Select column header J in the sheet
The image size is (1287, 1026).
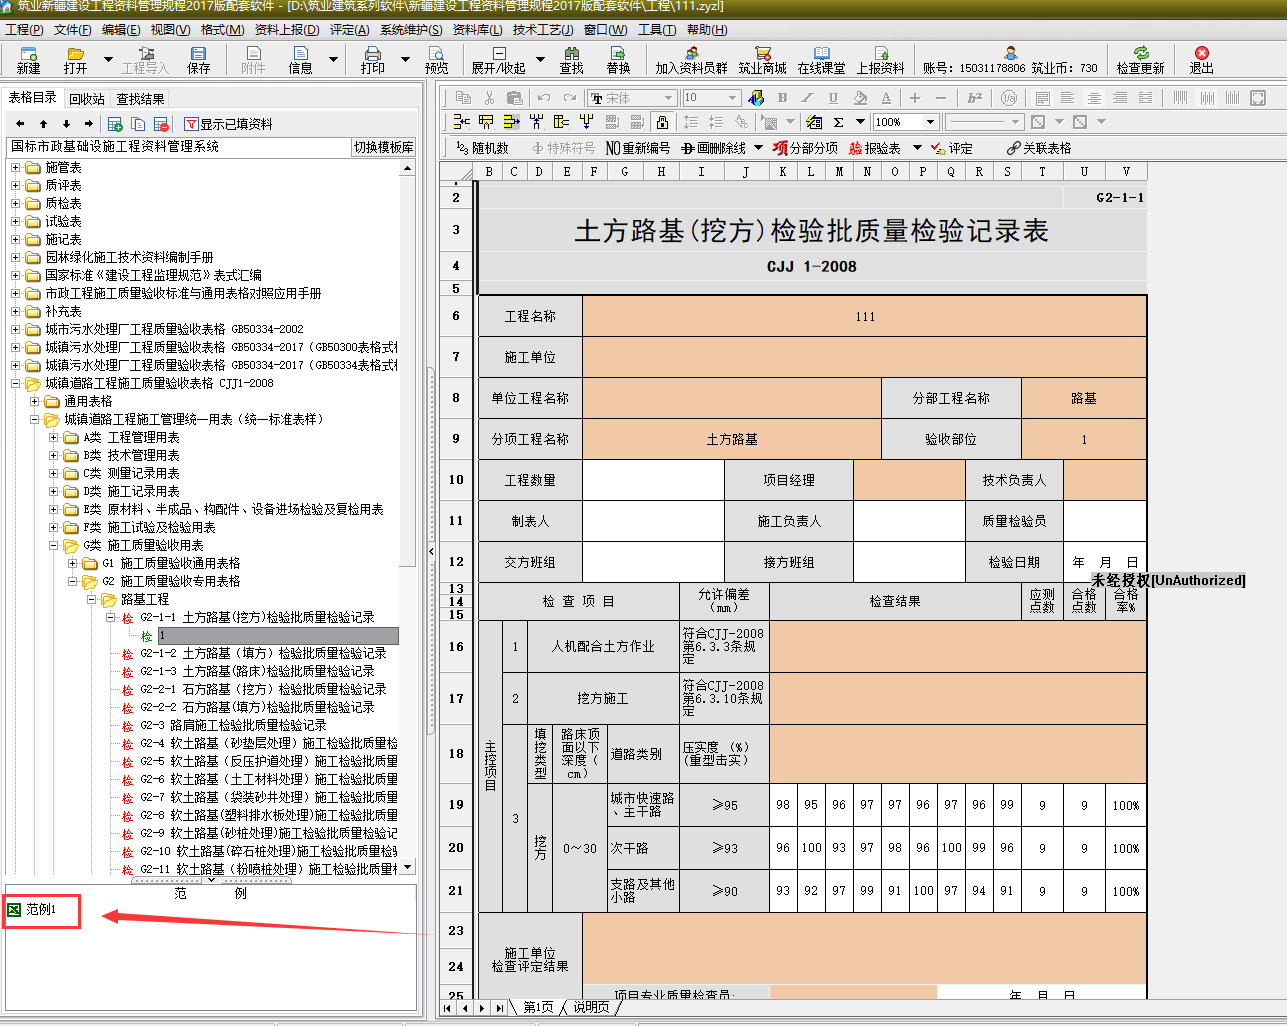pyautogui.click(x=745, y=171)
